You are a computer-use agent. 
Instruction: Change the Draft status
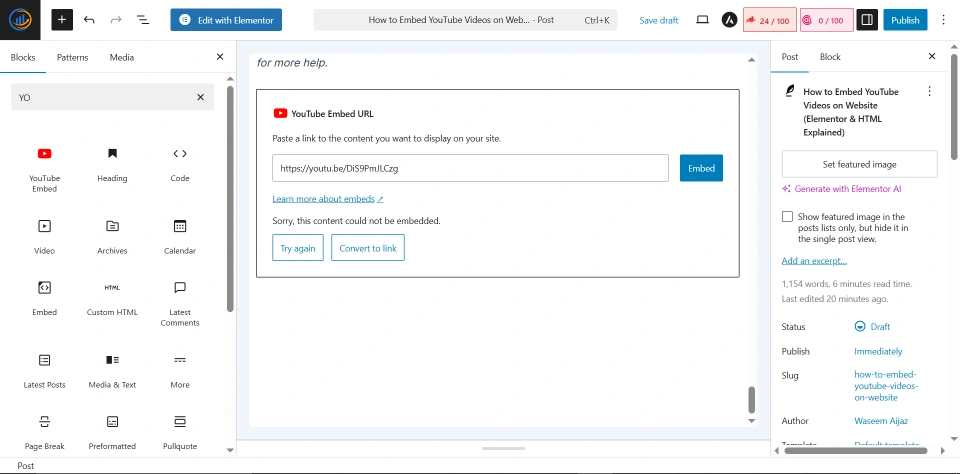[x=872, y=326]
